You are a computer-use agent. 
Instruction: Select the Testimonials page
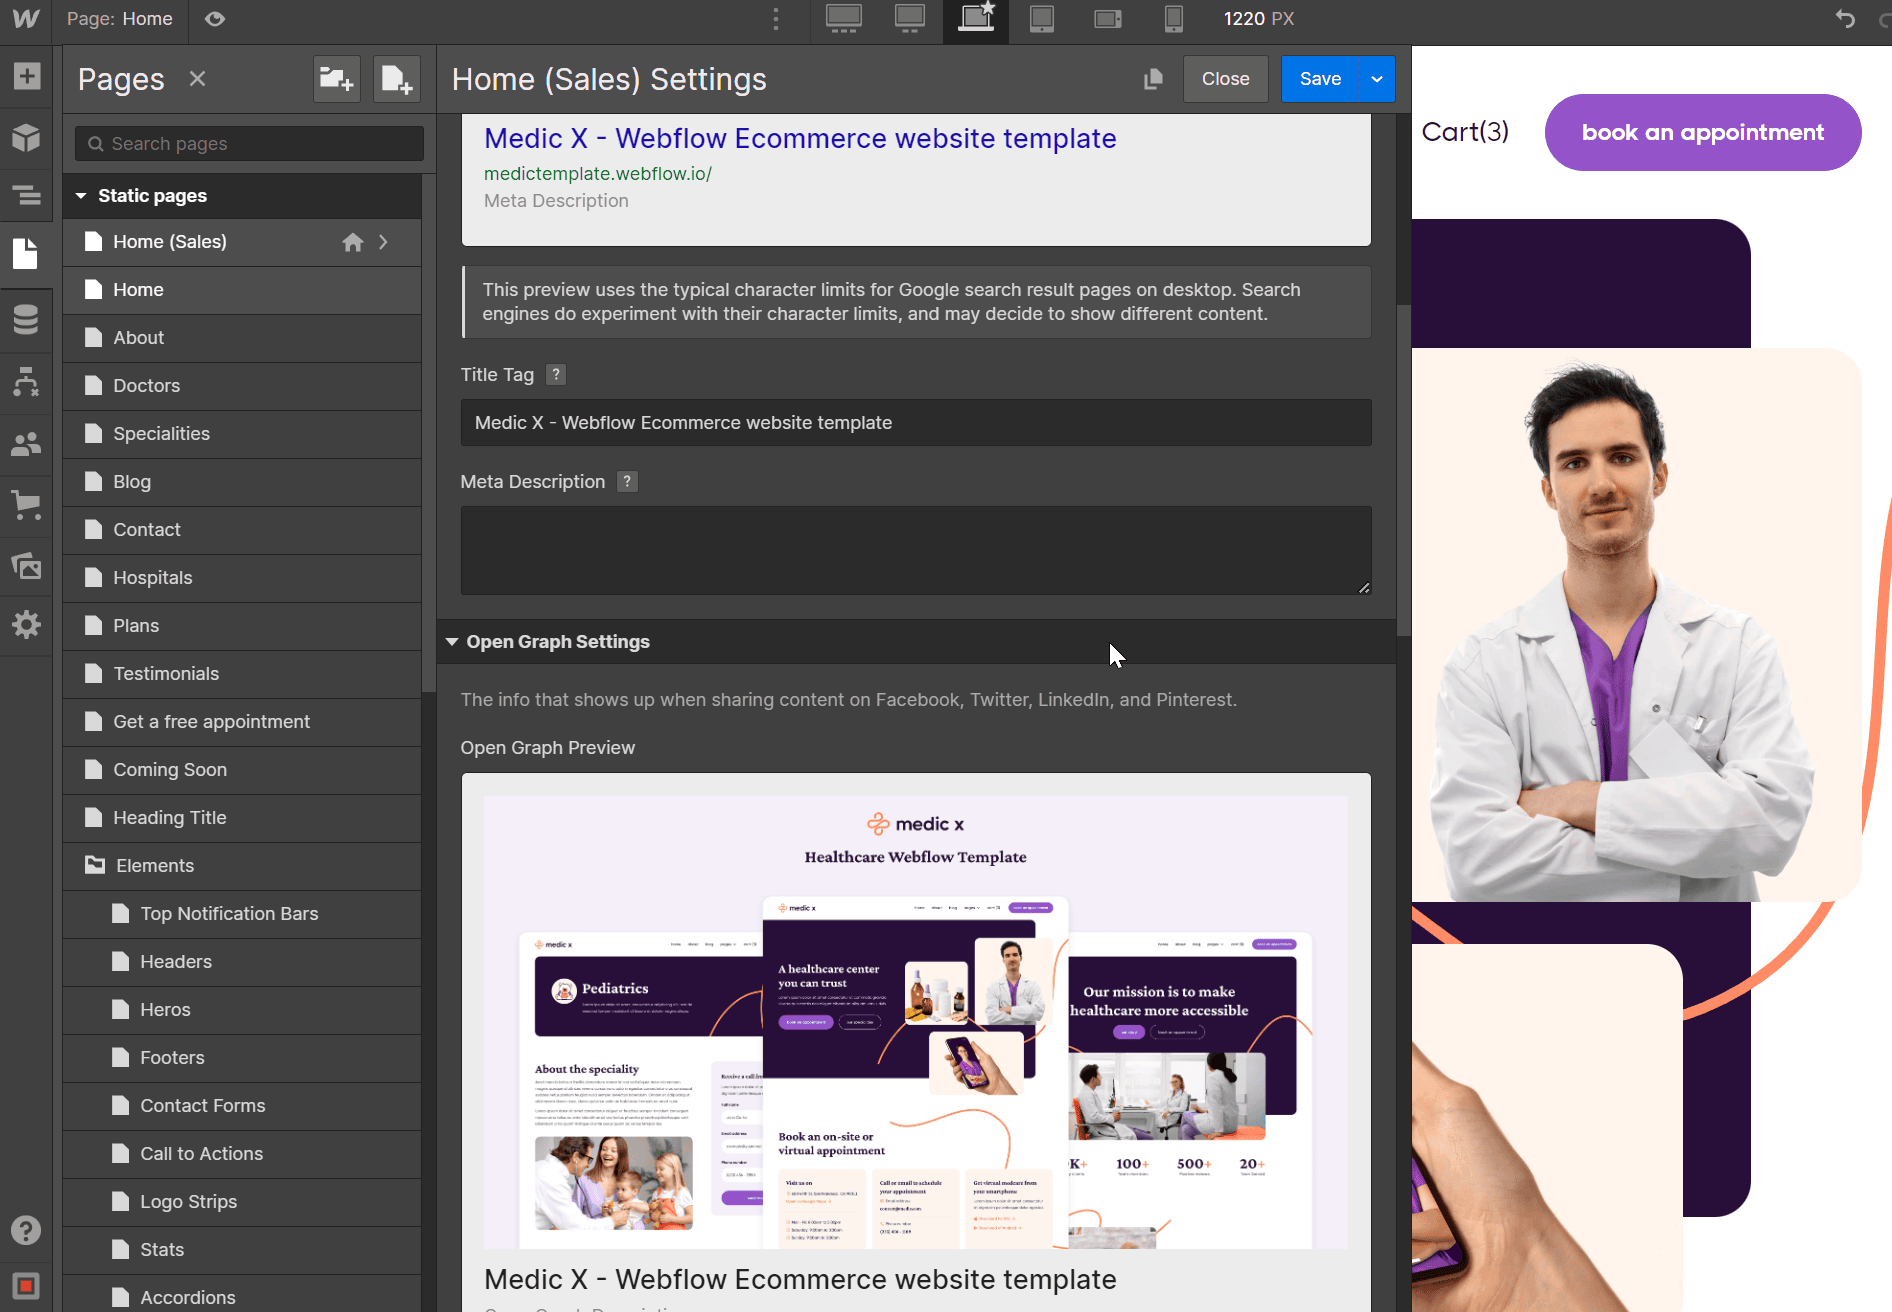coord(242,674)
